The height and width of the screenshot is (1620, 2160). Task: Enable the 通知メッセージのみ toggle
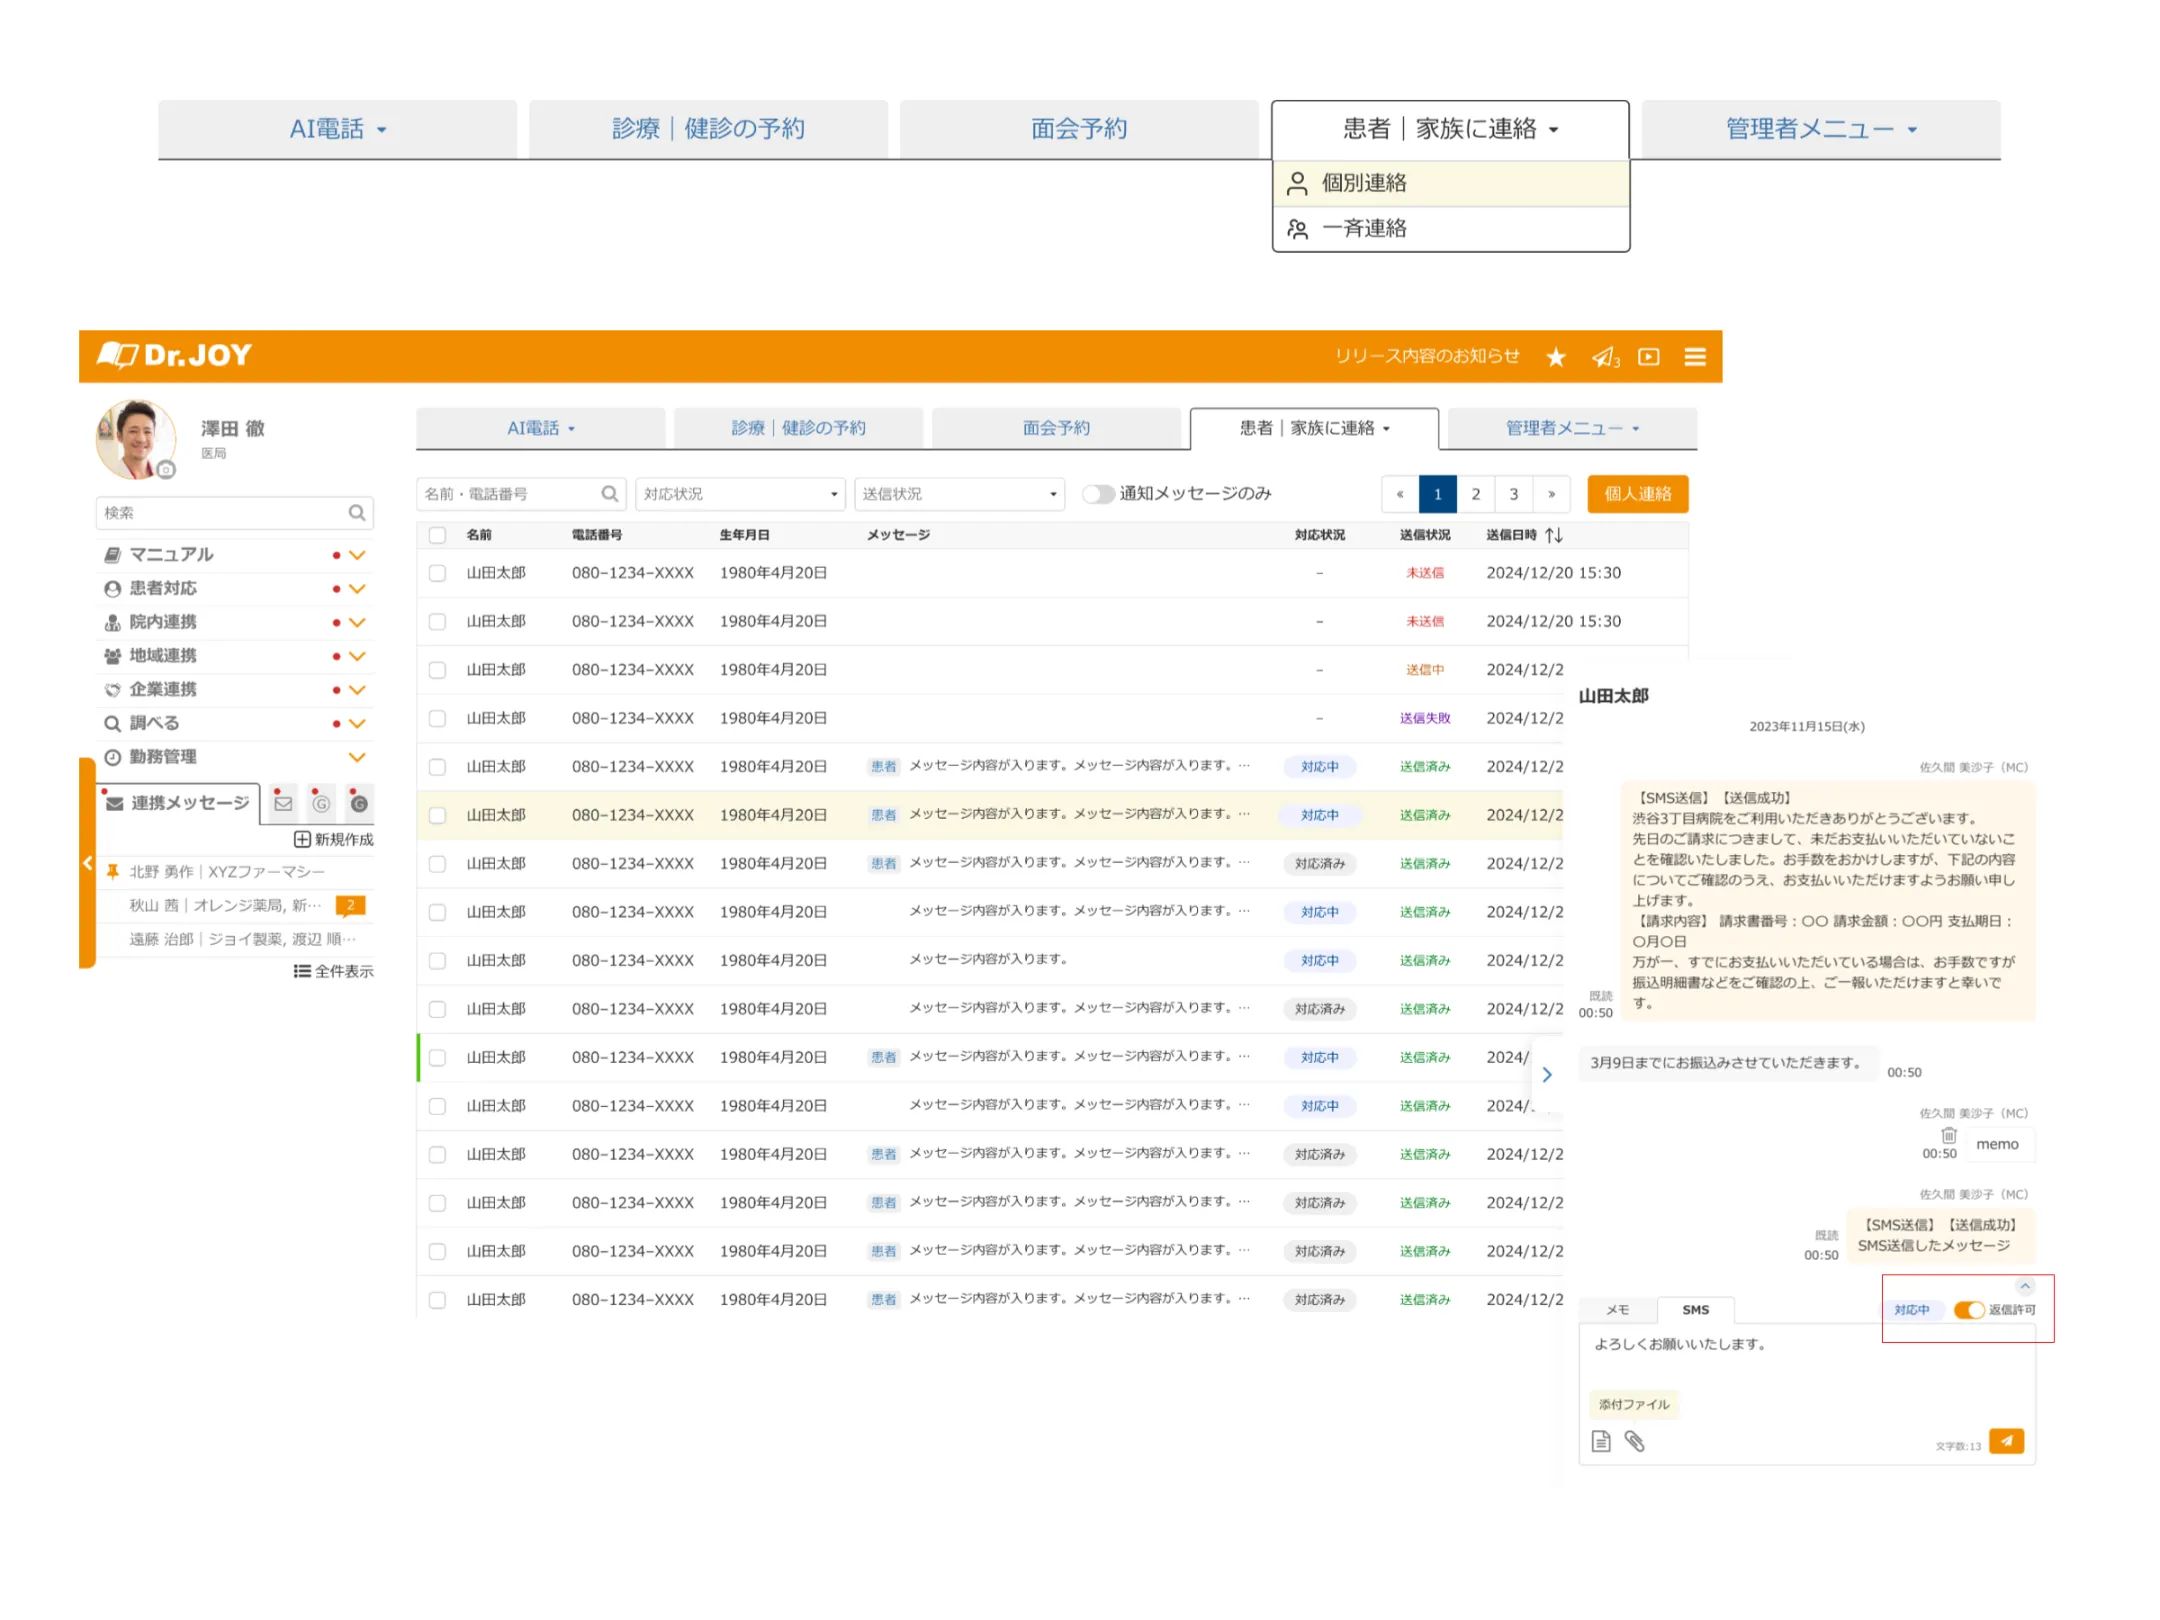(x=1098, y=494)
